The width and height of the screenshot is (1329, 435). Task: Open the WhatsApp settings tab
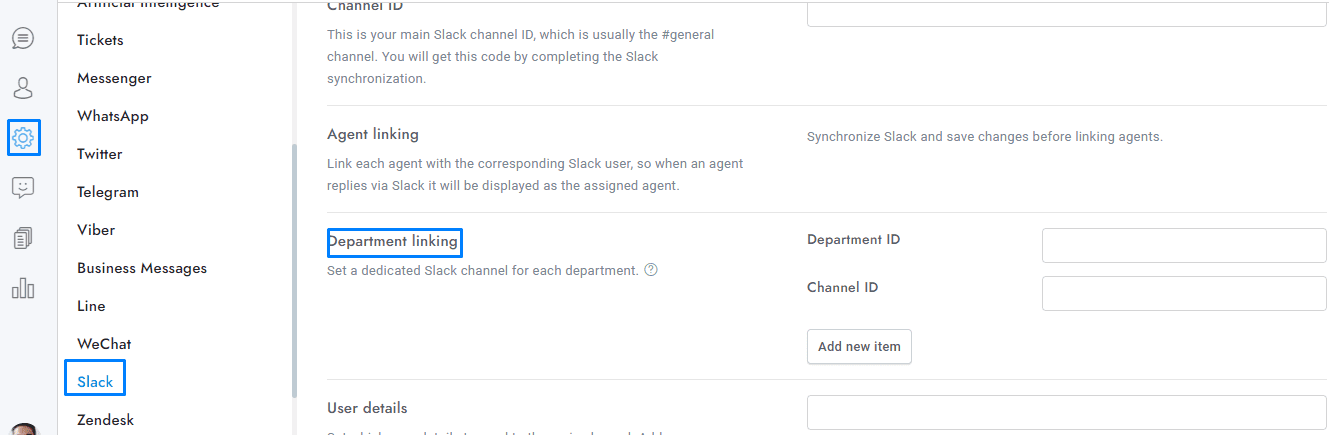[113, 116]
